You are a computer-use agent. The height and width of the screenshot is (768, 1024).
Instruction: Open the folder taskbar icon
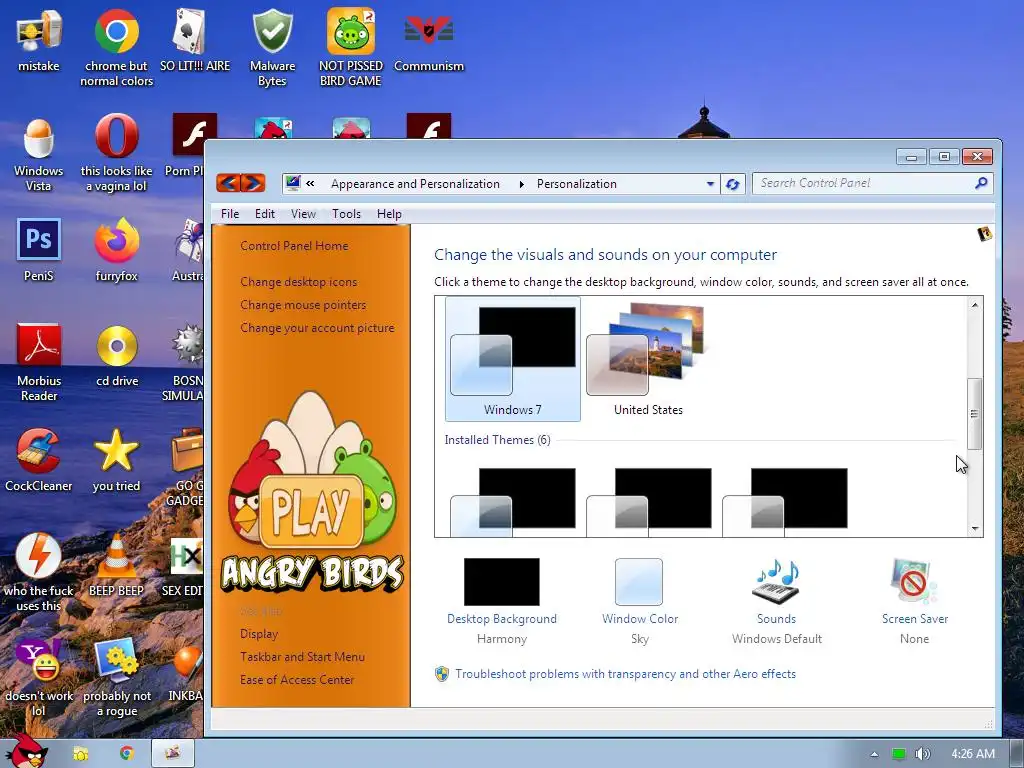tap(80, 754)
